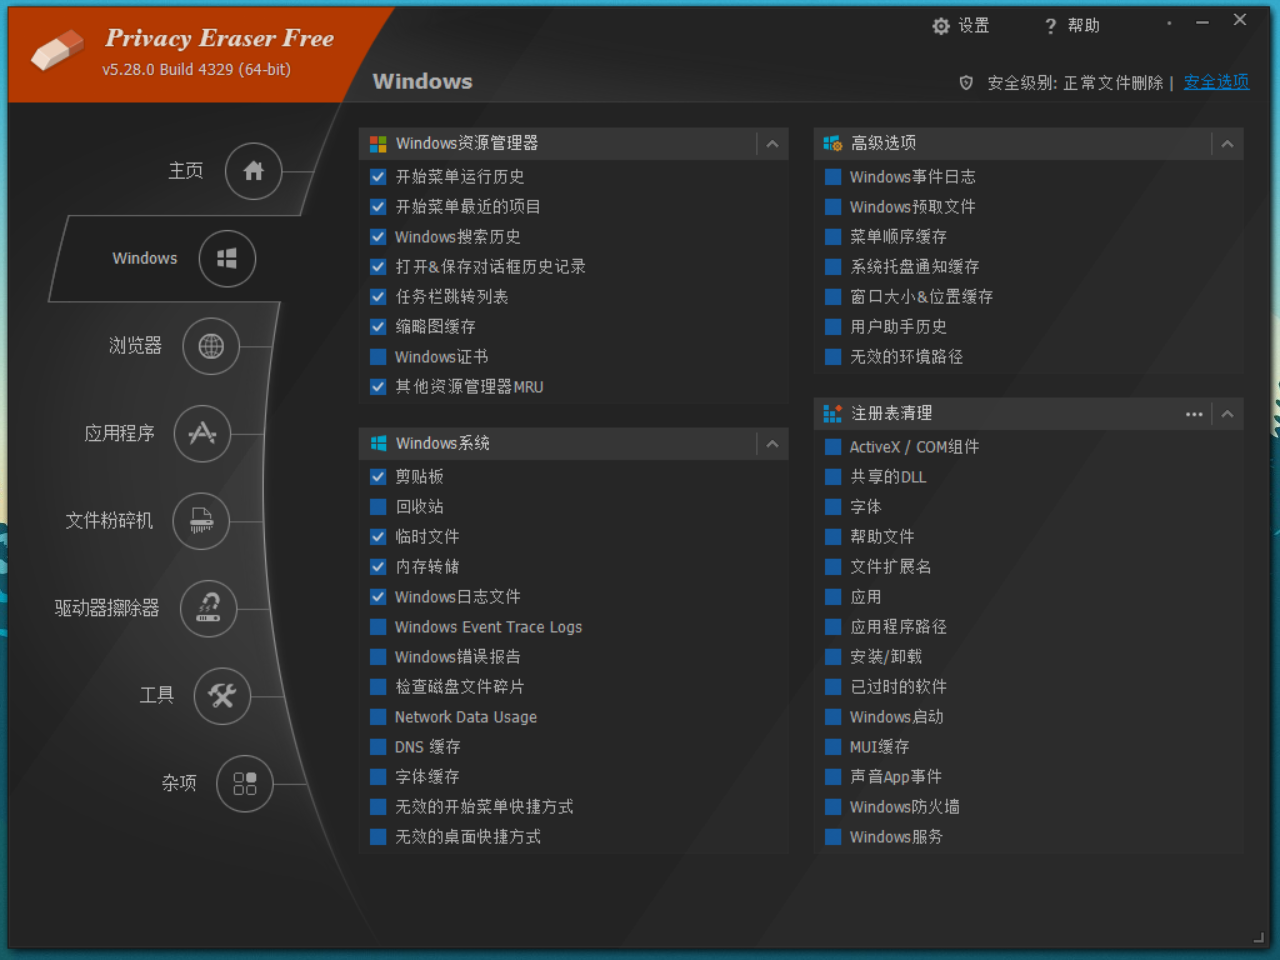Check the 无效的环境路径 option
Image resolution: width=1280 pixels, height=960 pixels.
(833, 357)
